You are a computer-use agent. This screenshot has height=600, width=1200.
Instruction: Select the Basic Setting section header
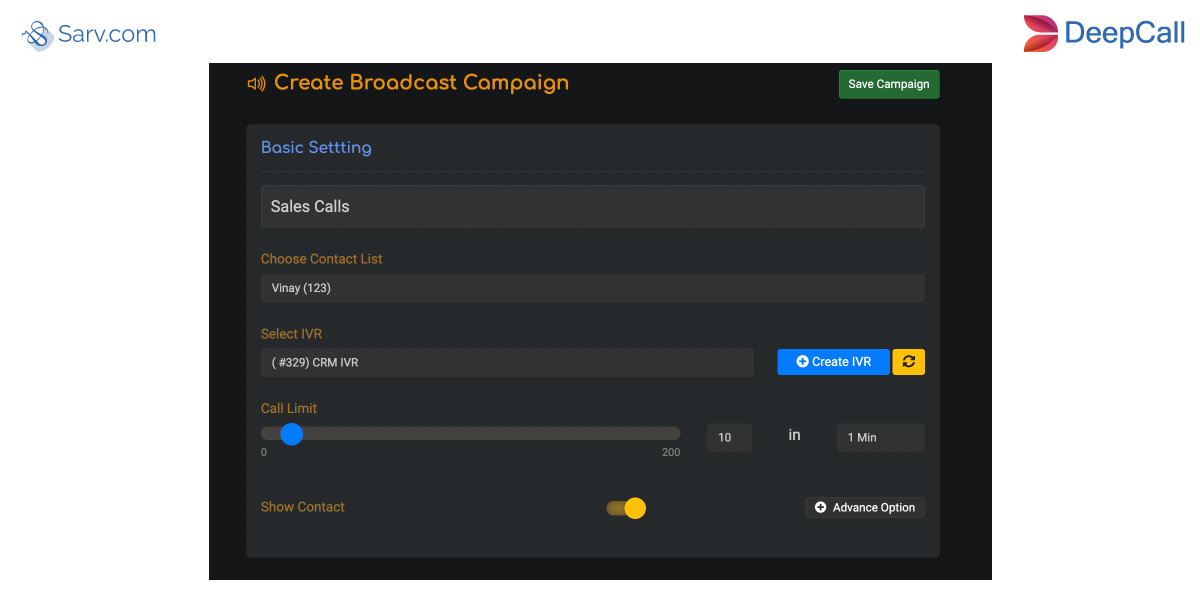316,147
